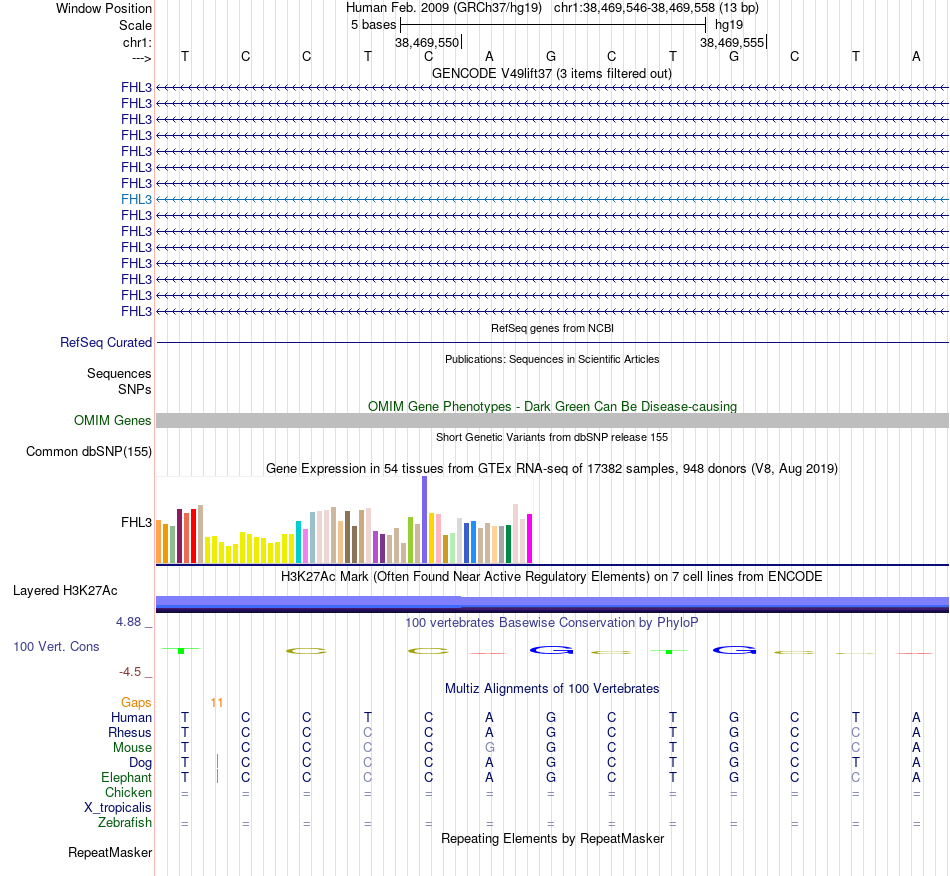This screenshot has width=950, height=876.
Task: Click the magenta GTEx expression bar
Action: [530, 539]
